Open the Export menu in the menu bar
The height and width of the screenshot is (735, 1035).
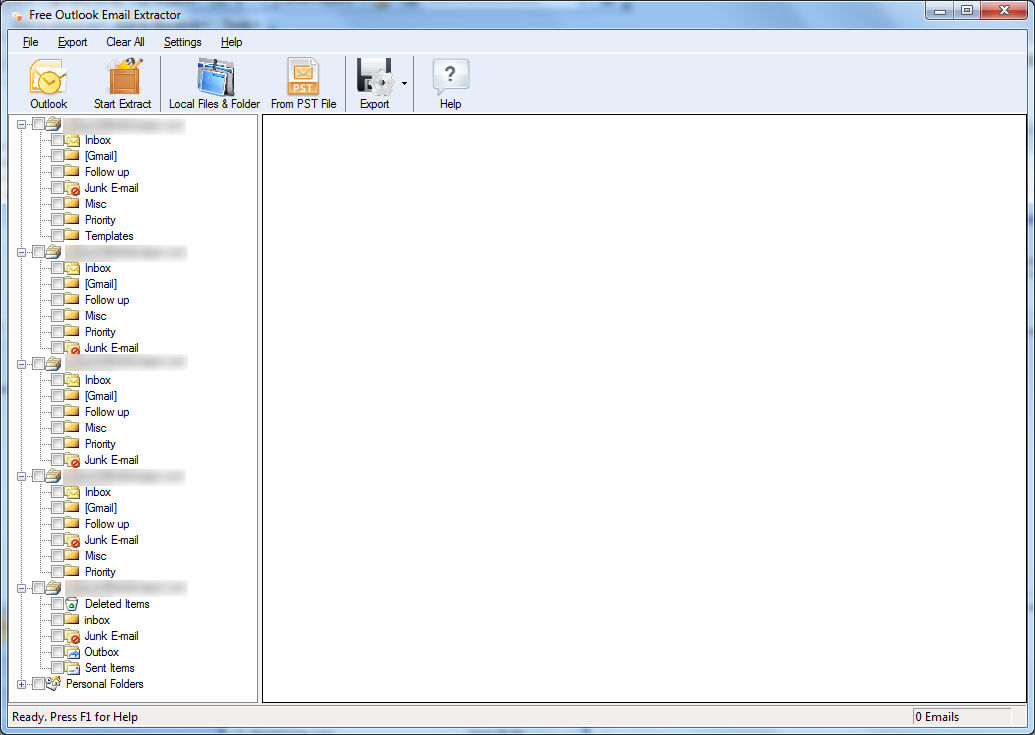72,42
